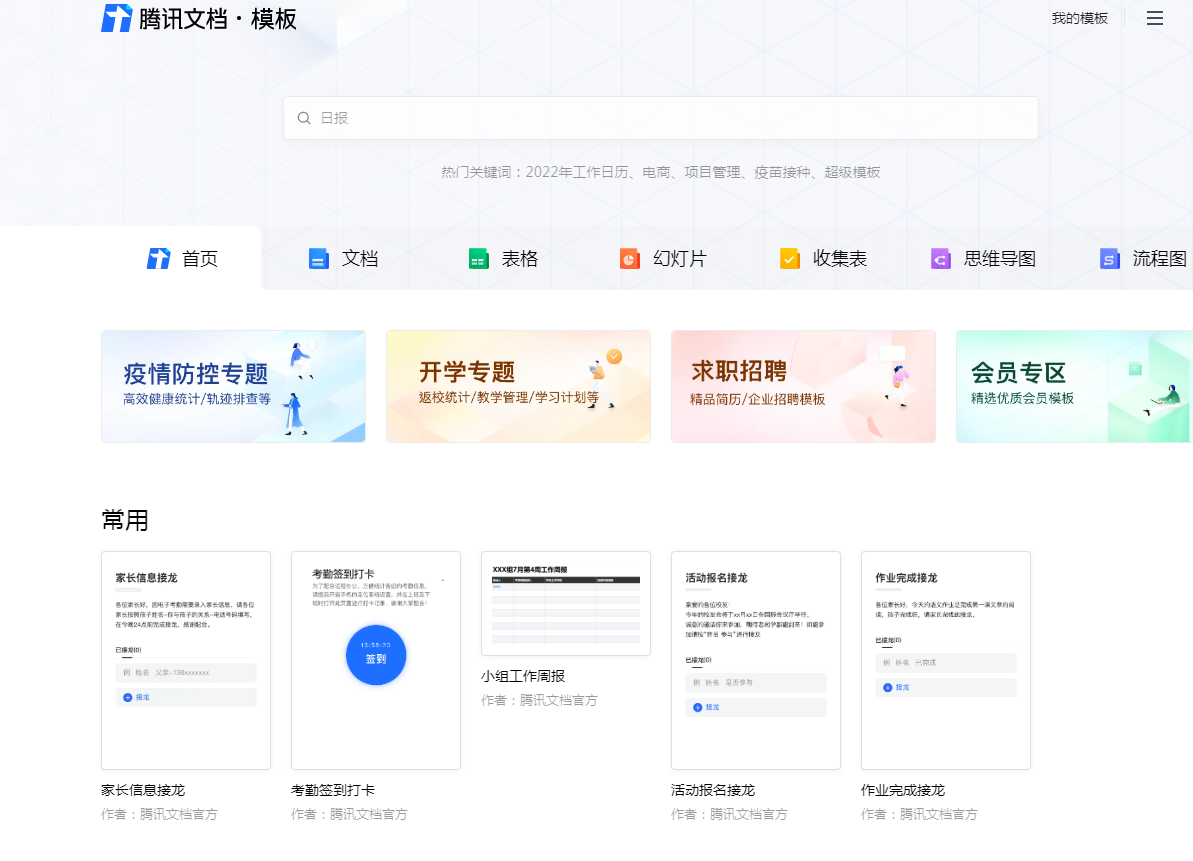The image size is (1193, 861).
Task: Switch to the 表格 tab
Action: [503, 259]
